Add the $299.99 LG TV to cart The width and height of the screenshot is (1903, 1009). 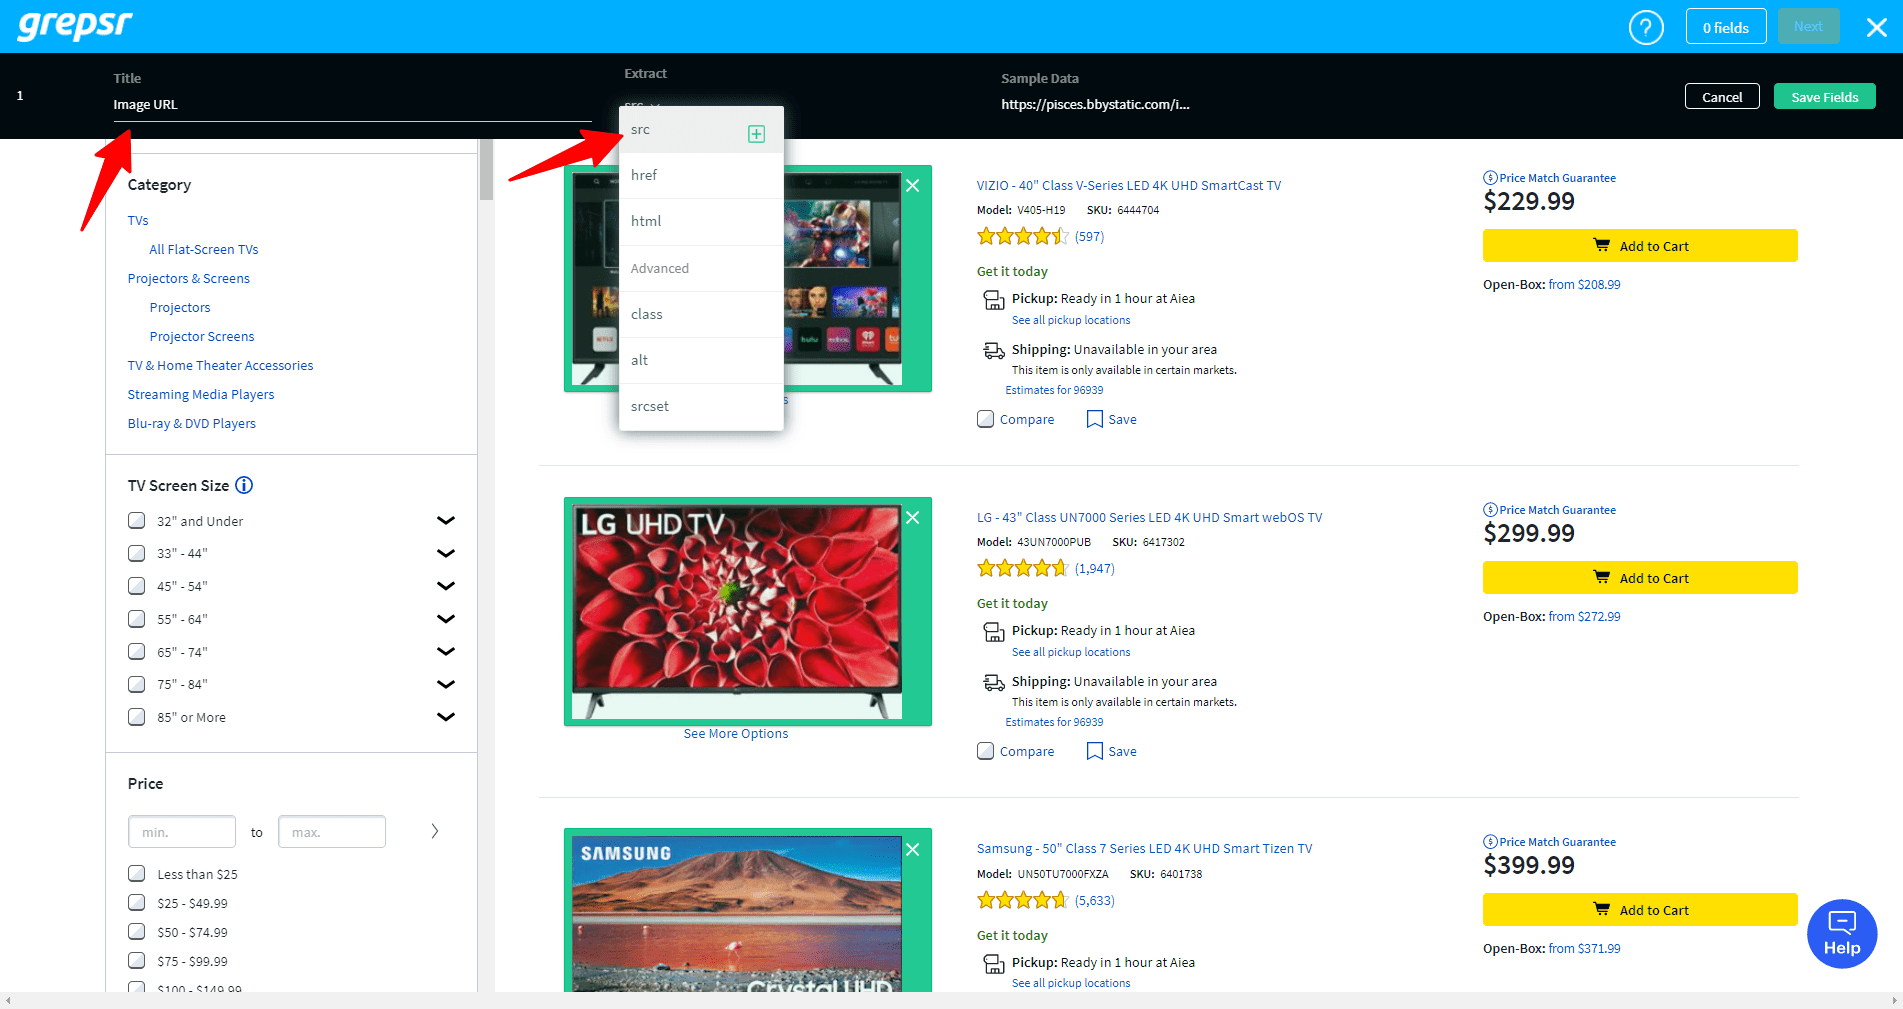tap(1640, 578)
